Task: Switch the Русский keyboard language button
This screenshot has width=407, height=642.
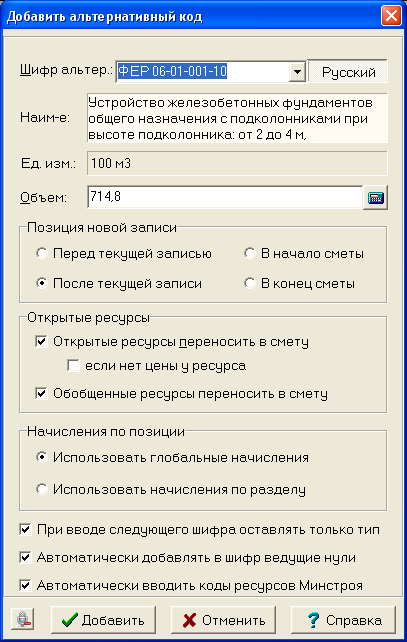Action: coord(348,72)
